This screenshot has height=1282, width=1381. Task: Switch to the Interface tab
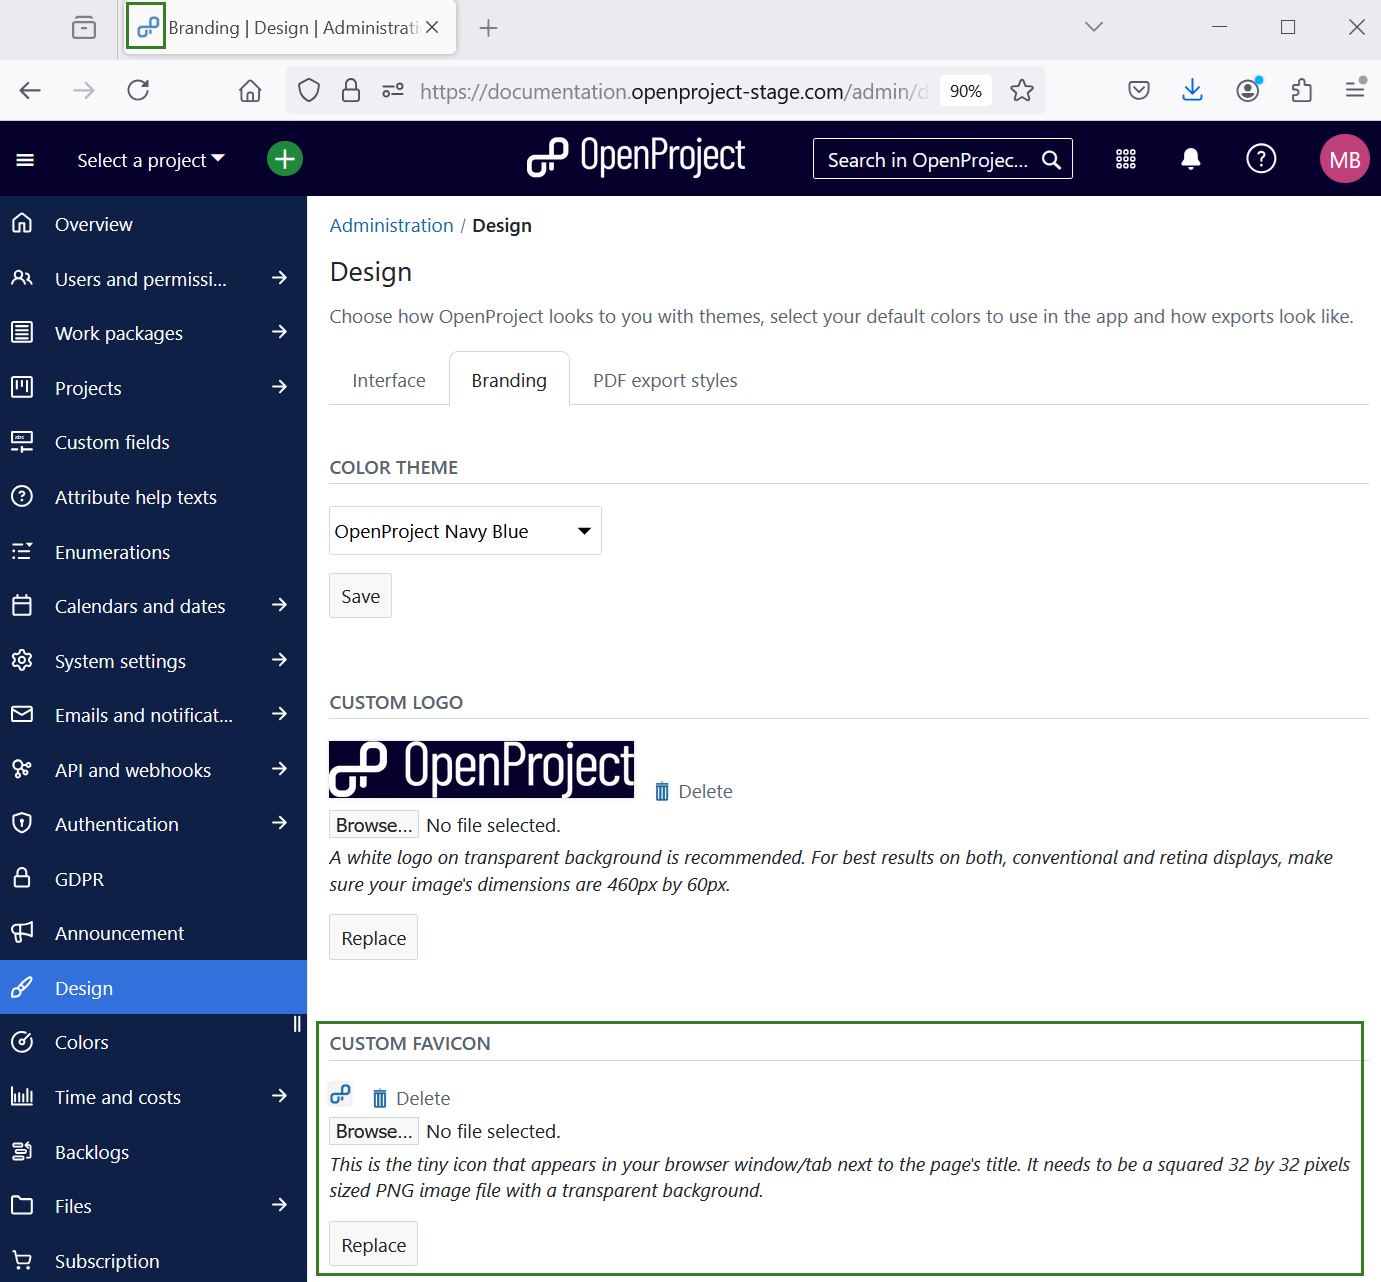tap(389, 380)
